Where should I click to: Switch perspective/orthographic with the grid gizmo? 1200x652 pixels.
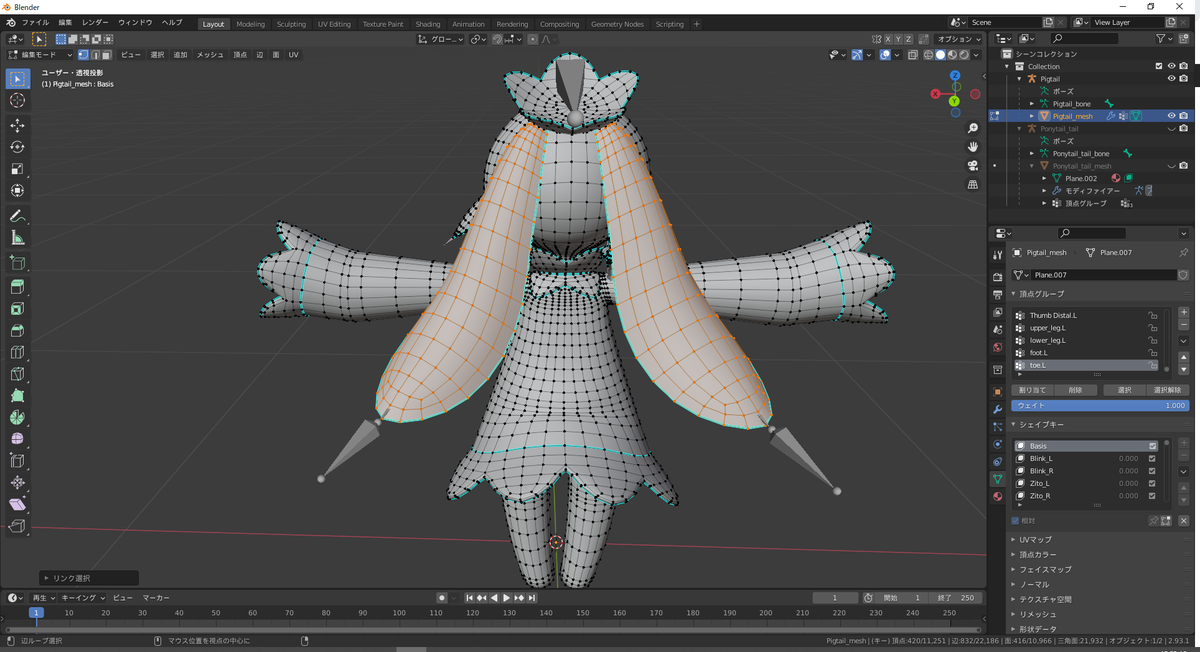pos(973,185)
